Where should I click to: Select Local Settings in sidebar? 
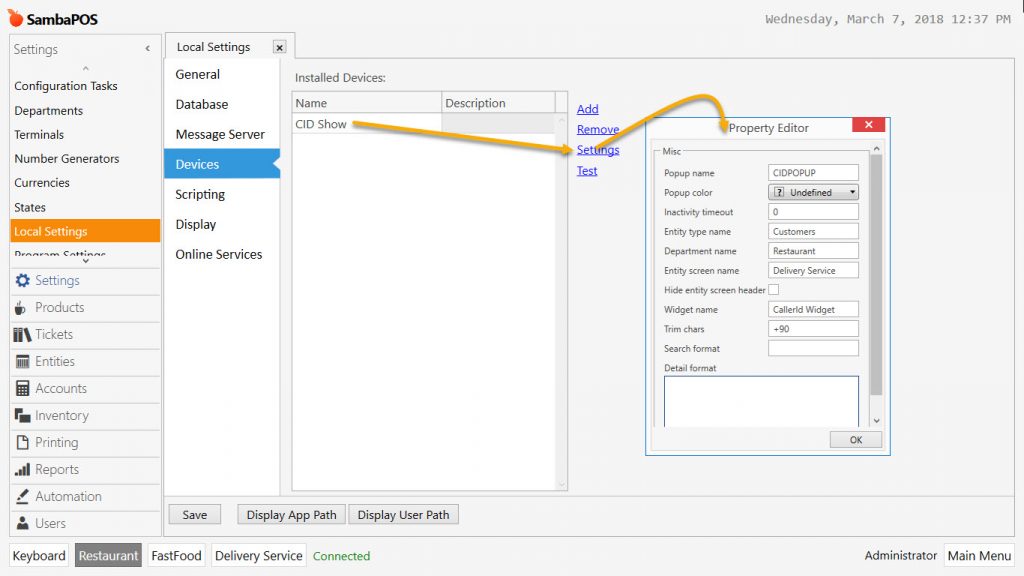85,231
